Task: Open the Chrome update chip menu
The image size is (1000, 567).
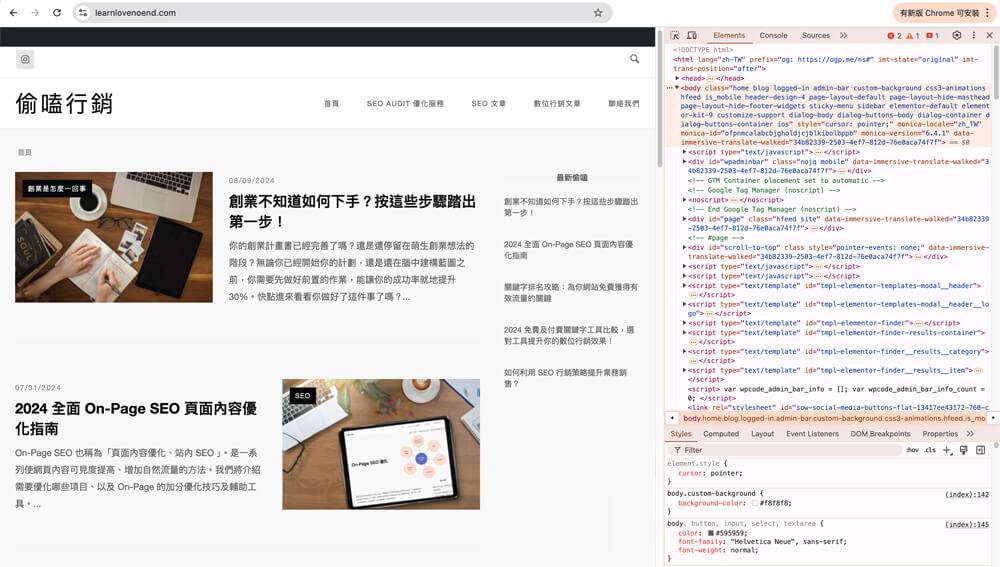Action: 944,13
